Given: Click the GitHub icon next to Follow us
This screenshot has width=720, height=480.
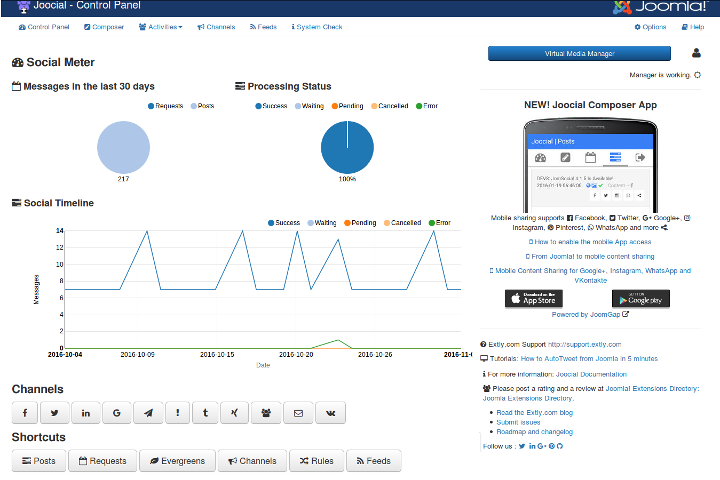Looking at the screenshot, I should 560,446.
